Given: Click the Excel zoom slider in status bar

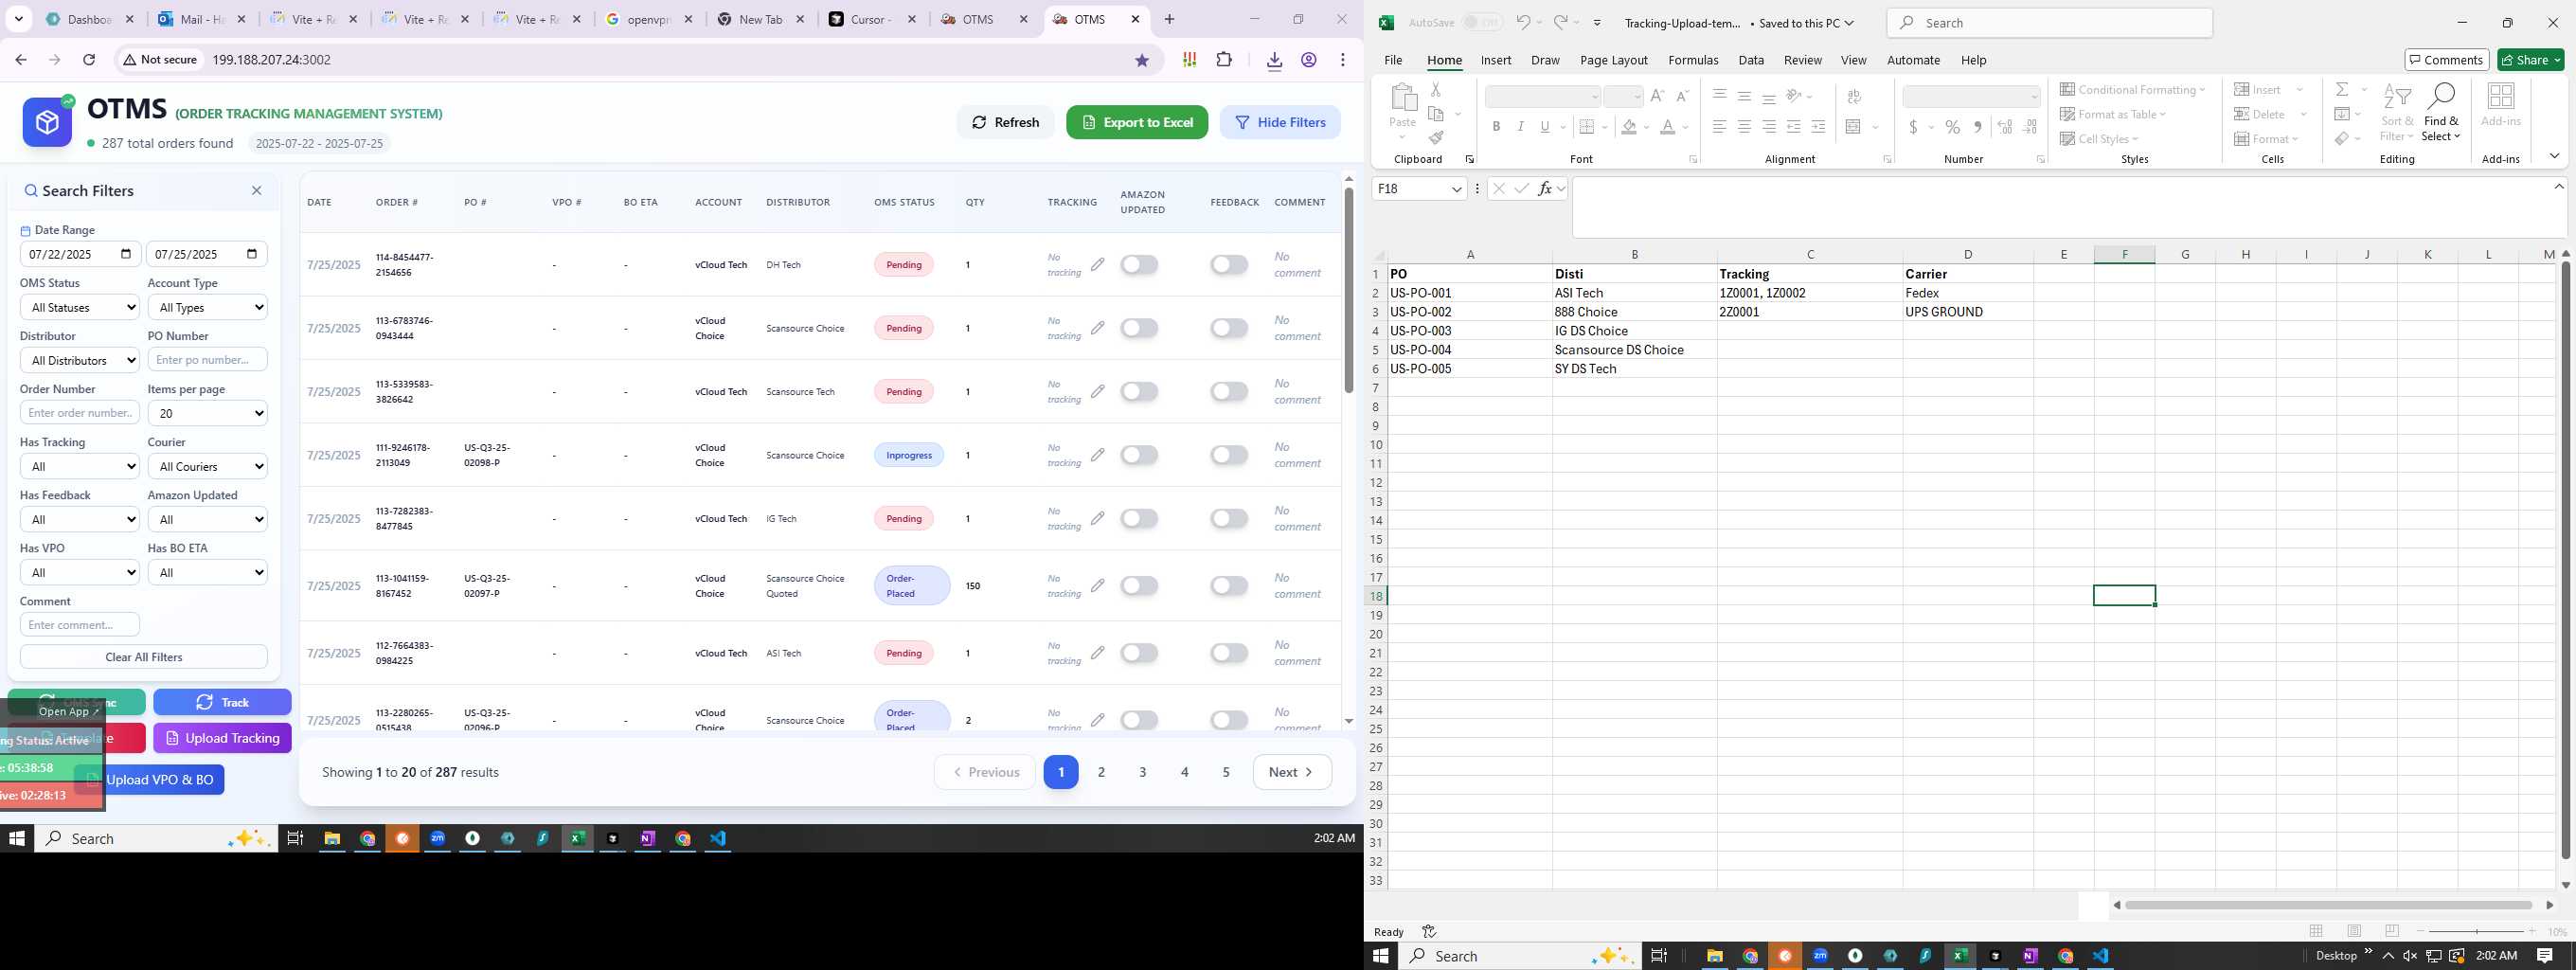Looking at the screenshot, I should (2476, 931).
